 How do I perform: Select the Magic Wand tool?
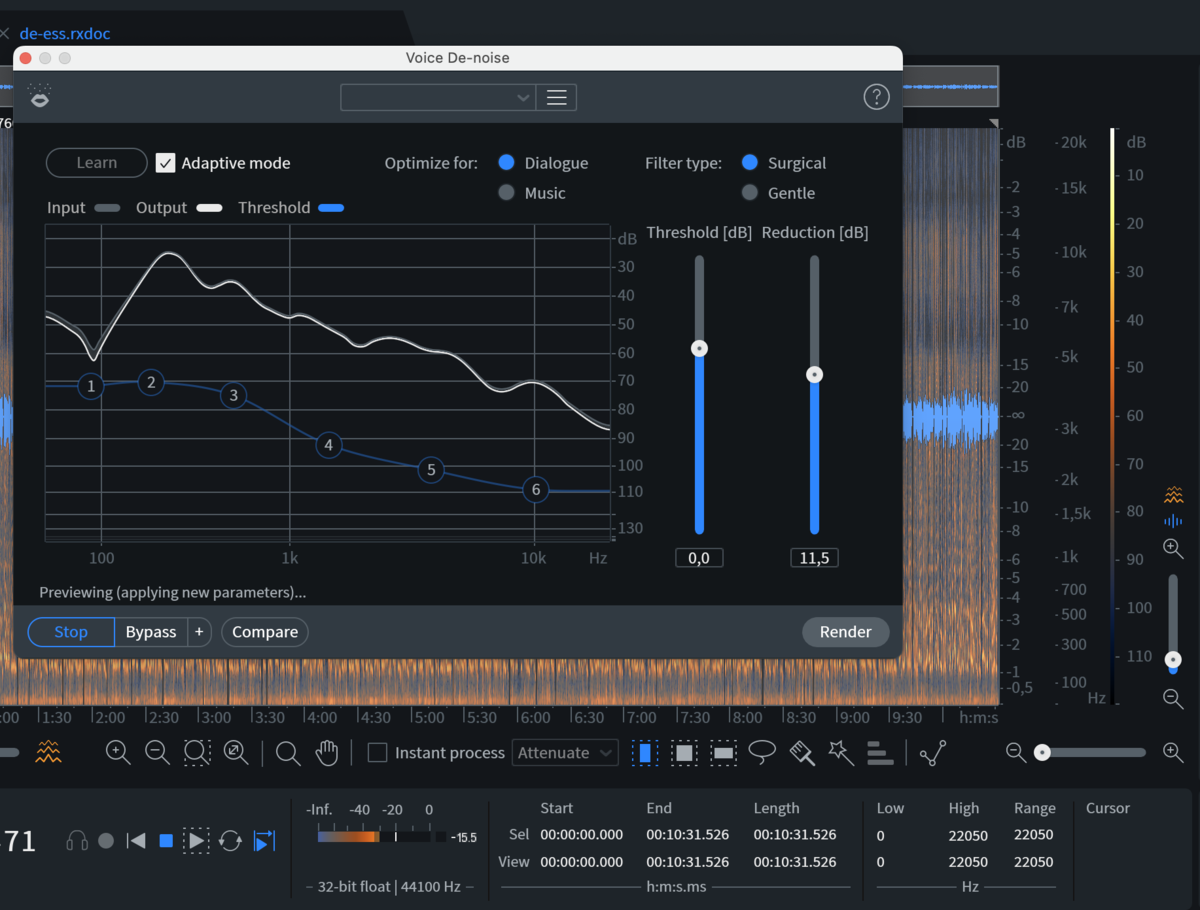point(841,752)
